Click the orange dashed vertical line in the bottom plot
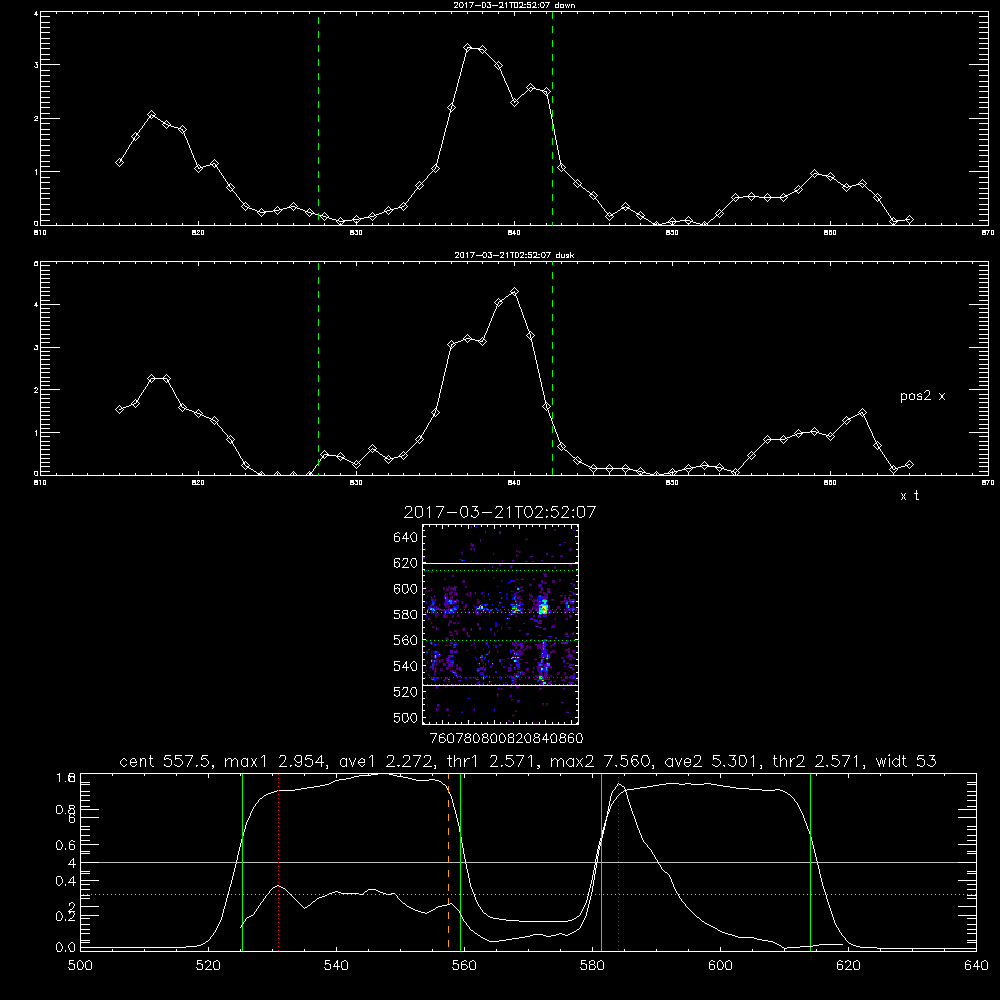 pyautogui.click(x=448, y=862)
